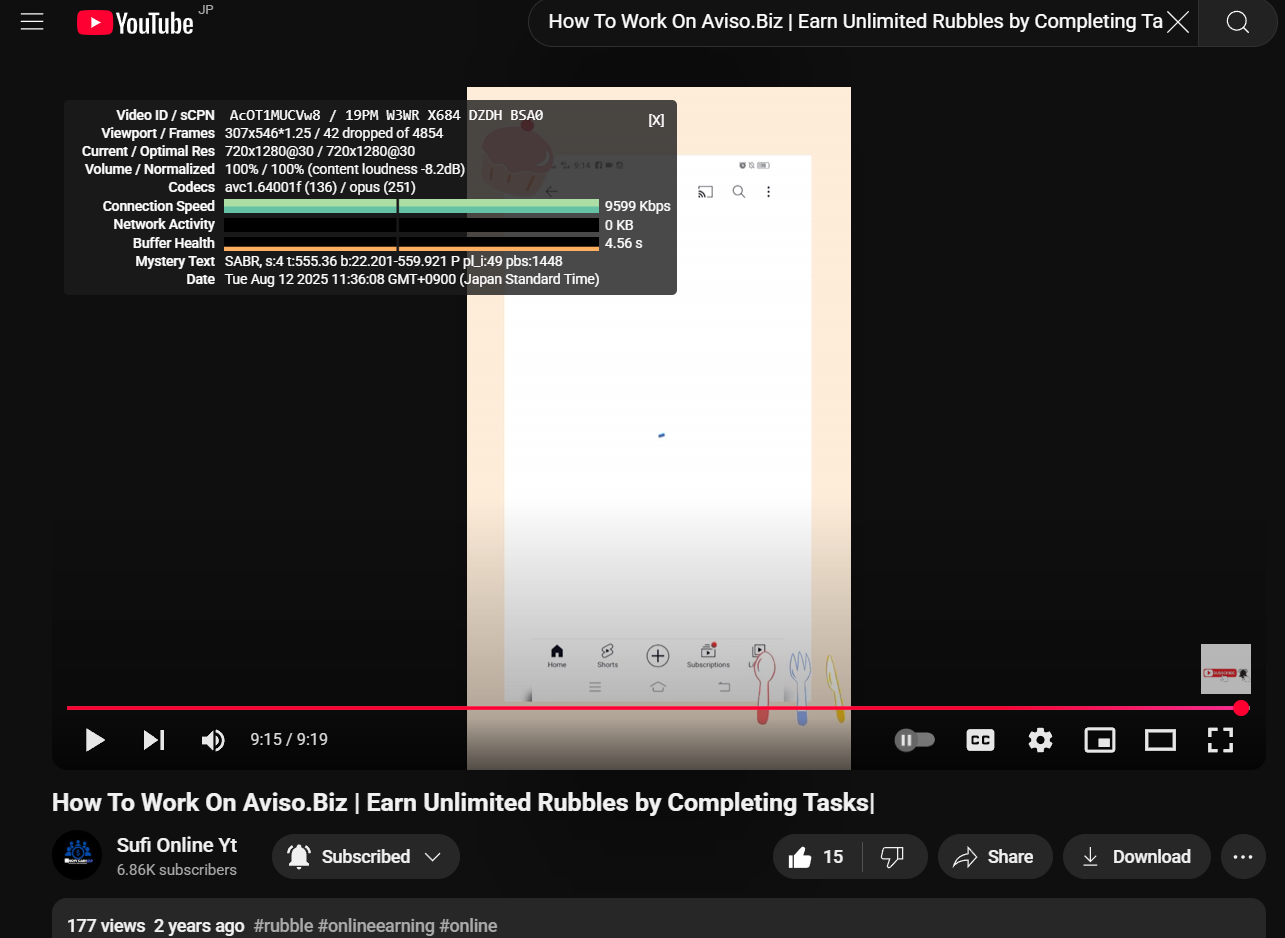
Task: Click the Buffer Health 4.56 s value
Action: (624, 243)
